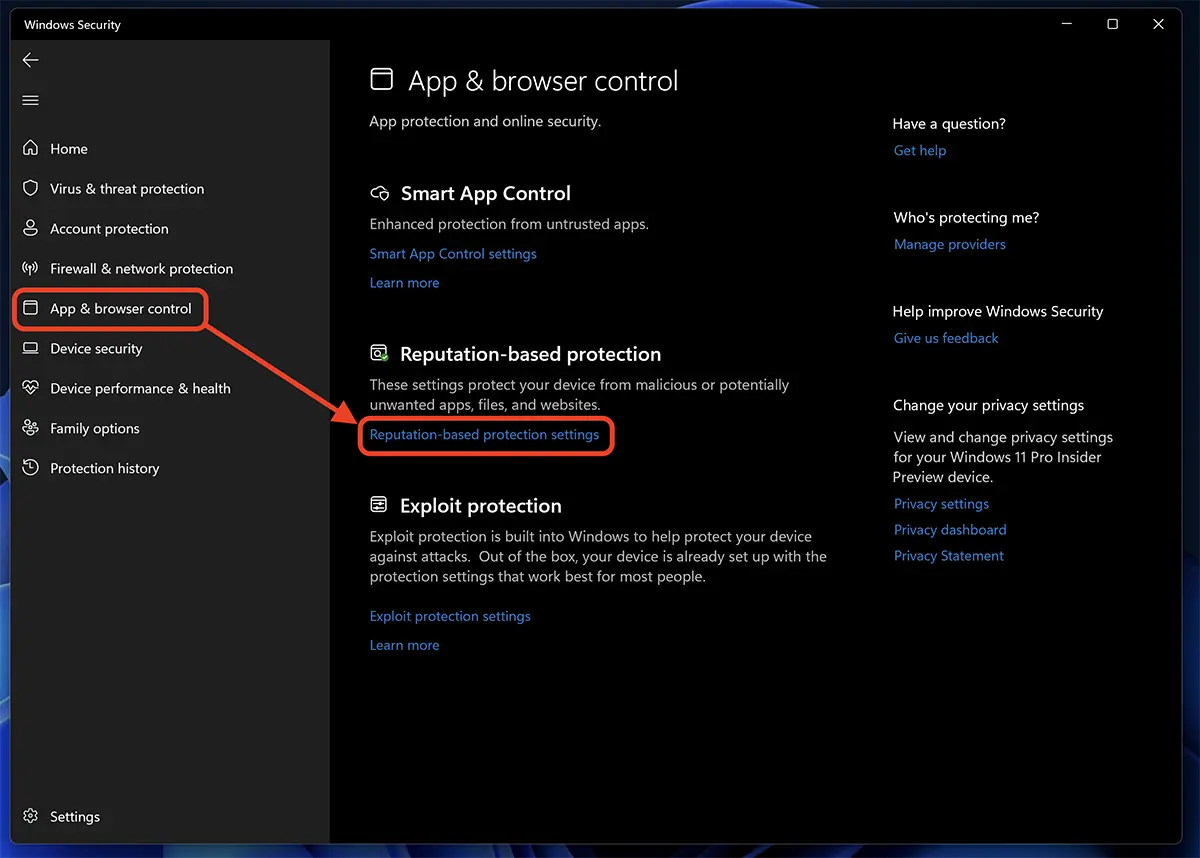Viewport: 1200px width, 858px height.
Task: Open Device security page
Action: pyautogui.click(x=96, y=348)
